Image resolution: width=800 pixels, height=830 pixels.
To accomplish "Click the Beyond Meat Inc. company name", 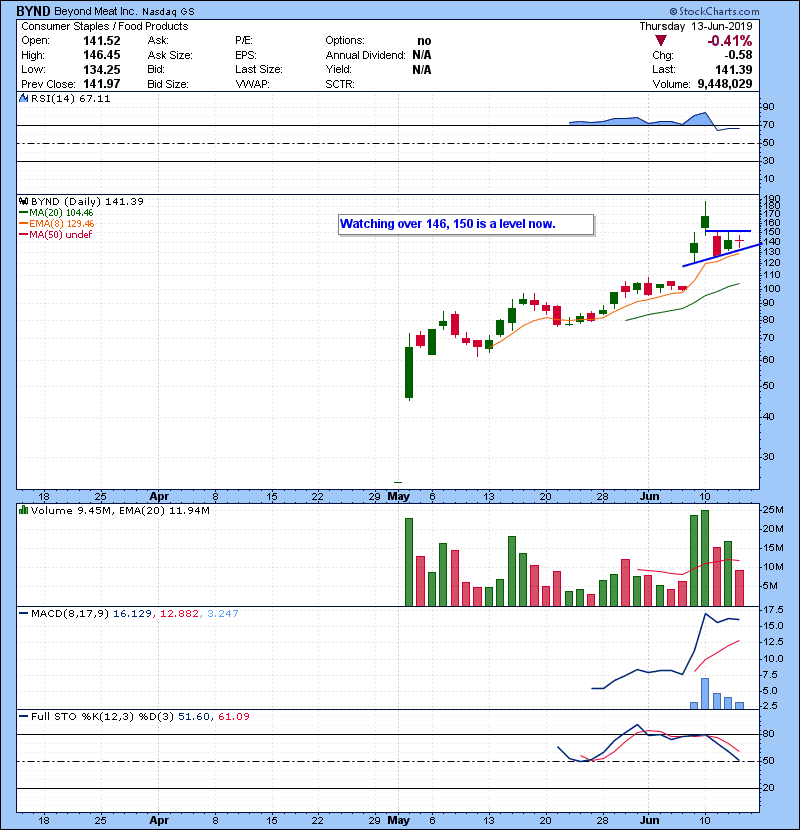I will point(95,11).
